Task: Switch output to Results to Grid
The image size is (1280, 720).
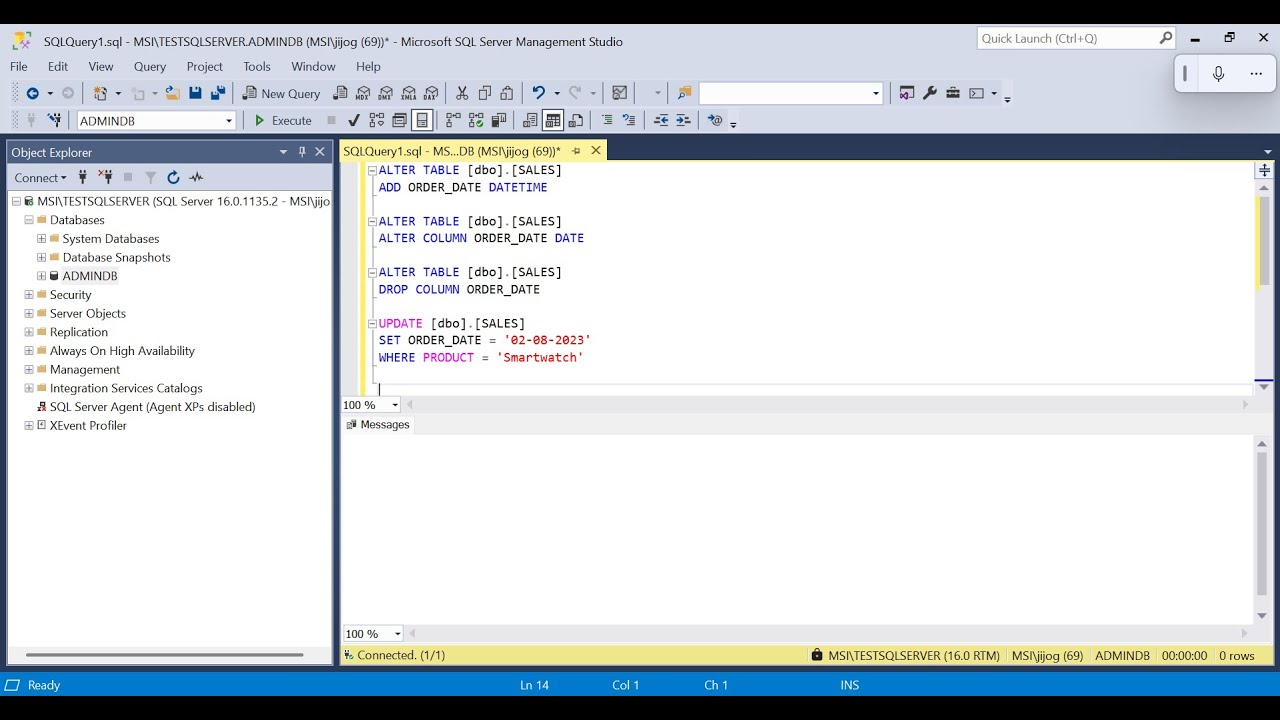Action: point(553,120)
